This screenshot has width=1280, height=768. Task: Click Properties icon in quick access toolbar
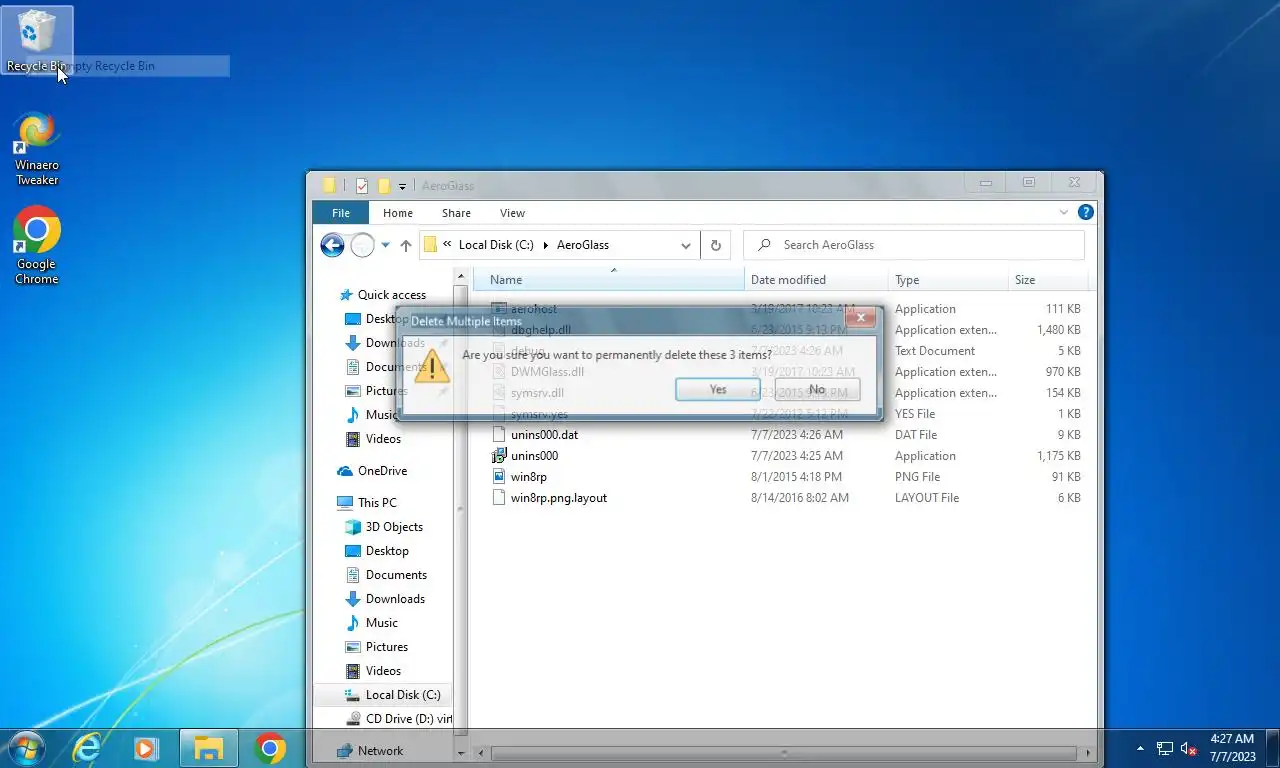tap(361, 186)
